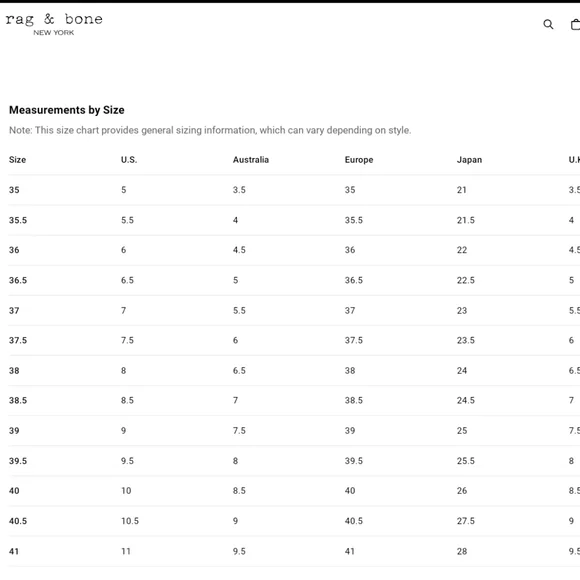Open the shopping bag icon
The width and height of the screenshot is (580, 580).
[x=575, y=24]
